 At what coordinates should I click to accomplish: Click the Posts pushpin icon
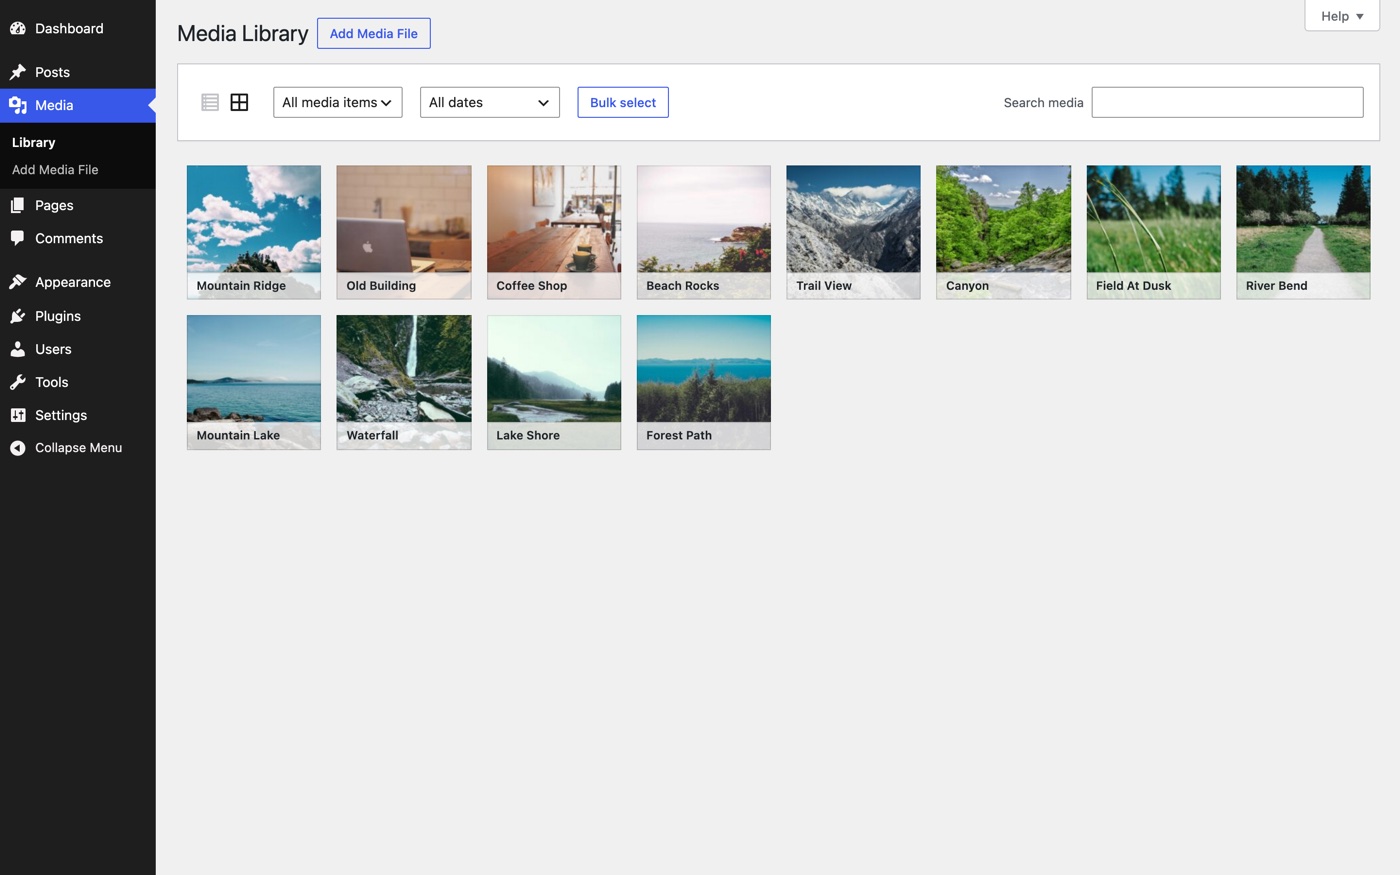(18, 72)
